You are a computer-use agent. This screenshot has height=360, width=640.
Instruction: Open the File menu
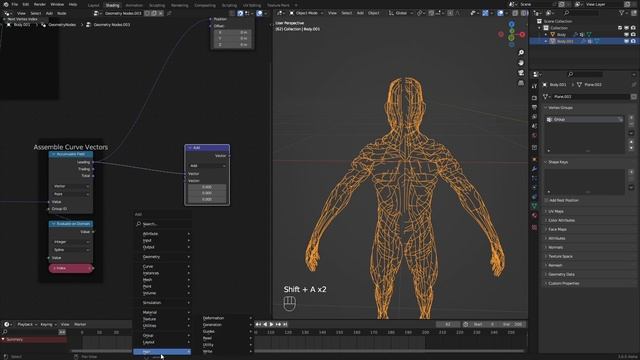15,4
